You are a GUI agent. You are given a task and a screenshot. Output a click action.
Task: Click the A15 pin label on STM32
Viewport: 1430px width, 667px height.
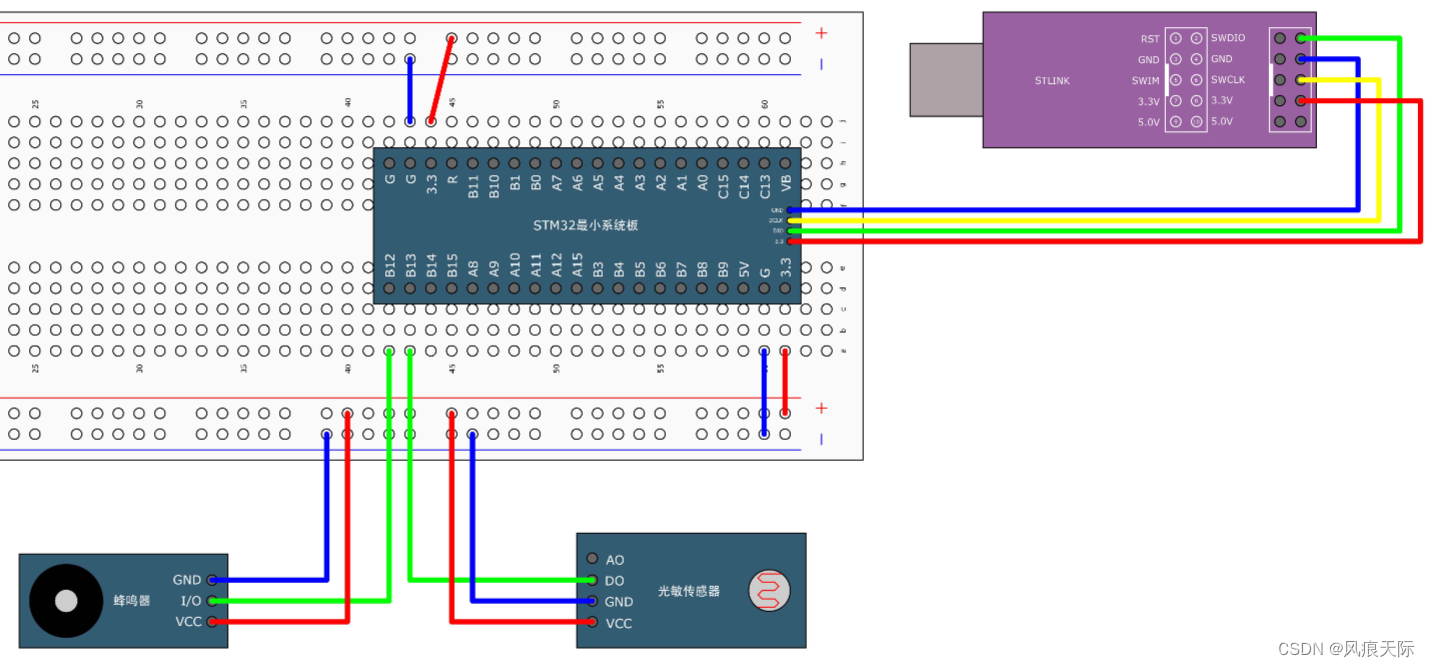click(577, 265)
